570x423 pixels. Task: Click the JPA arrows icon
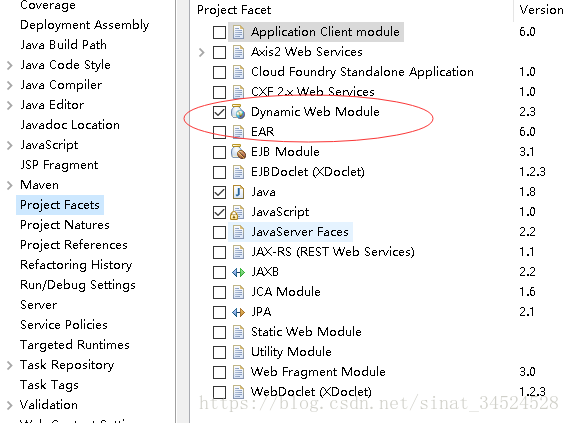pyautogui.click(x=238, y=312)
